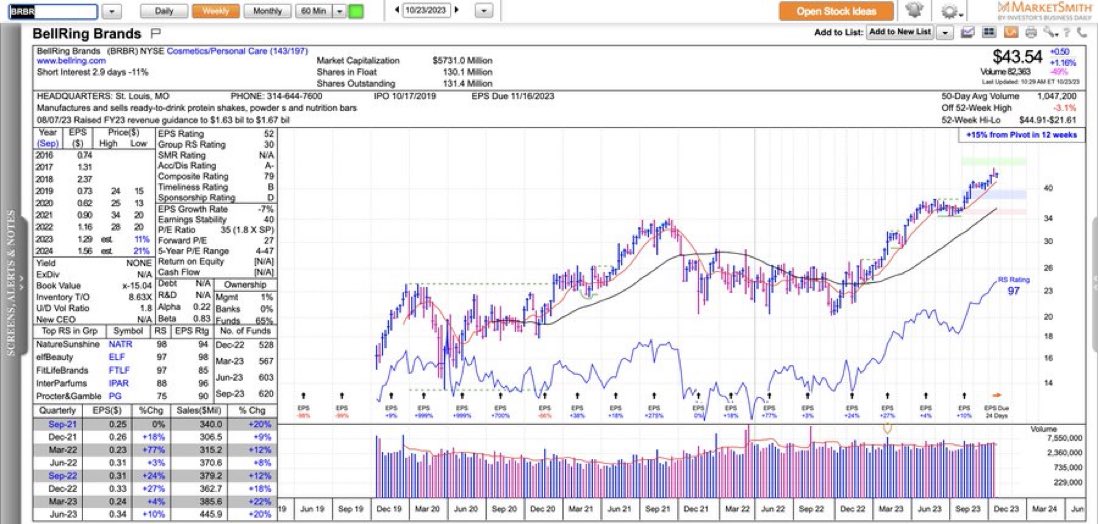Click the 50-Day Avg Volume value 1,047,200
The height and width of the screenshot is (524, 1098).
pos(1058,96)
